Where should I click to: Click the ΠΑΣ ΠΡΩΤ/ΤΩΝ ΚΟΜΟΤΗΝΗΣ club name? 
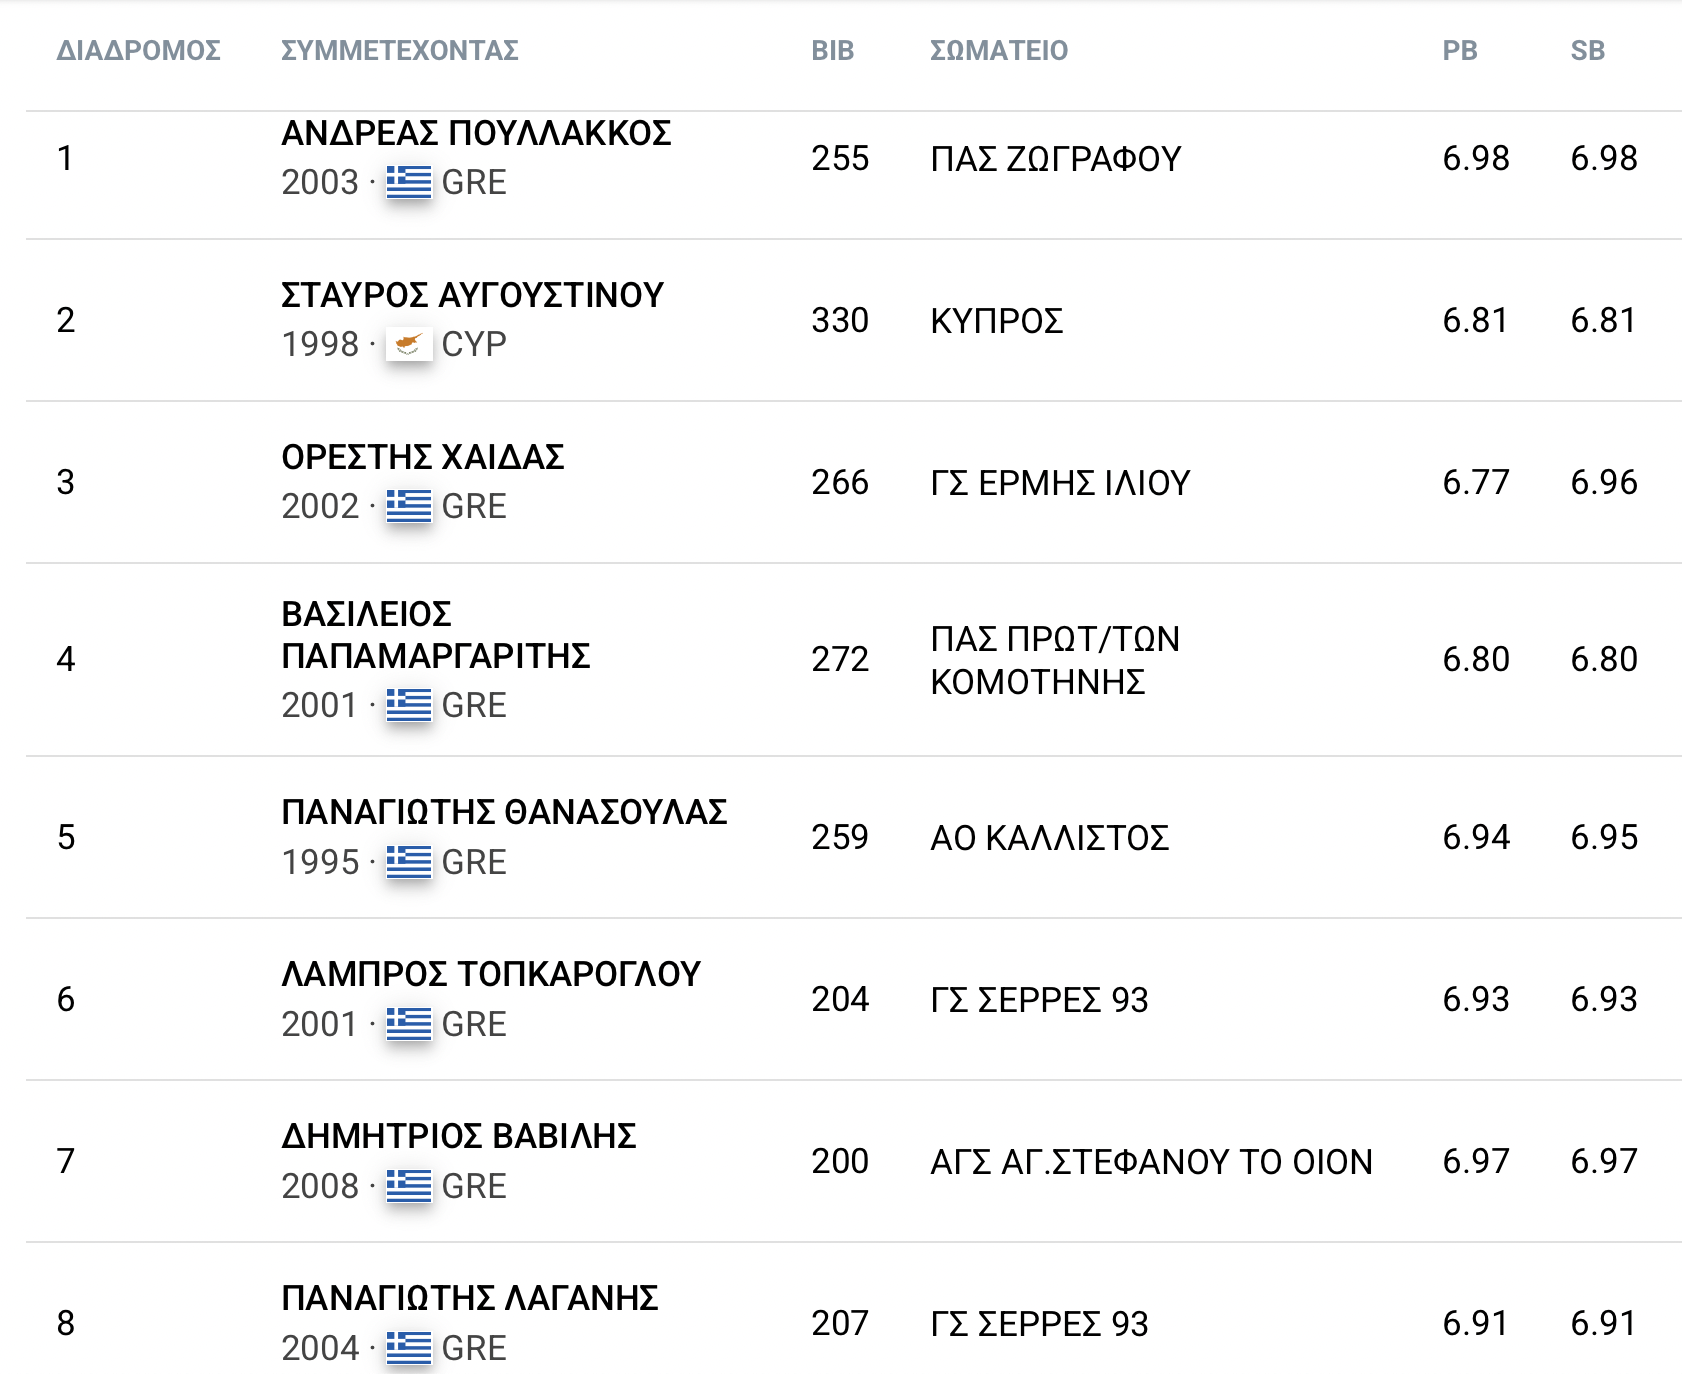point(1055,660)
